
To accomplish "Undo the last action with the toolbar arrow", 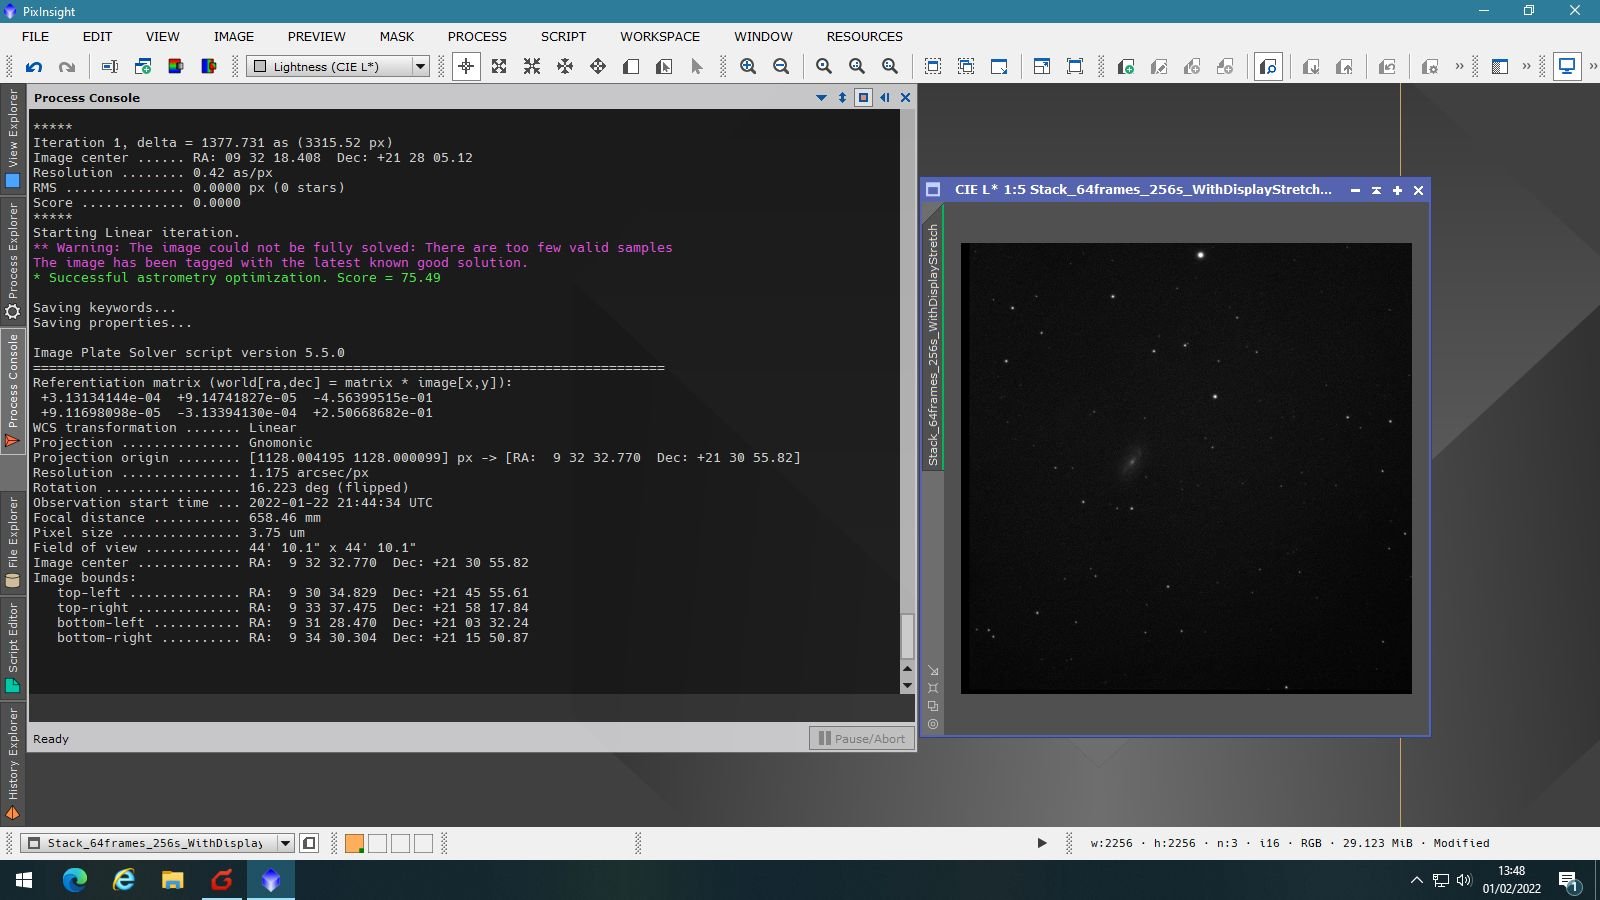I will point(34,67).
